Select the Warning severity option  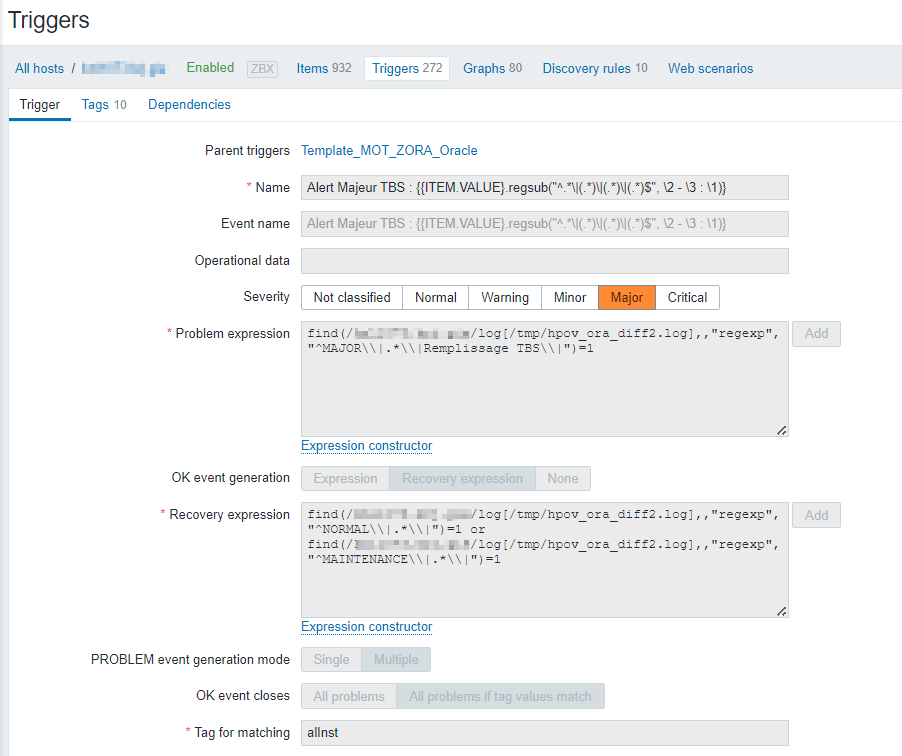505,297
